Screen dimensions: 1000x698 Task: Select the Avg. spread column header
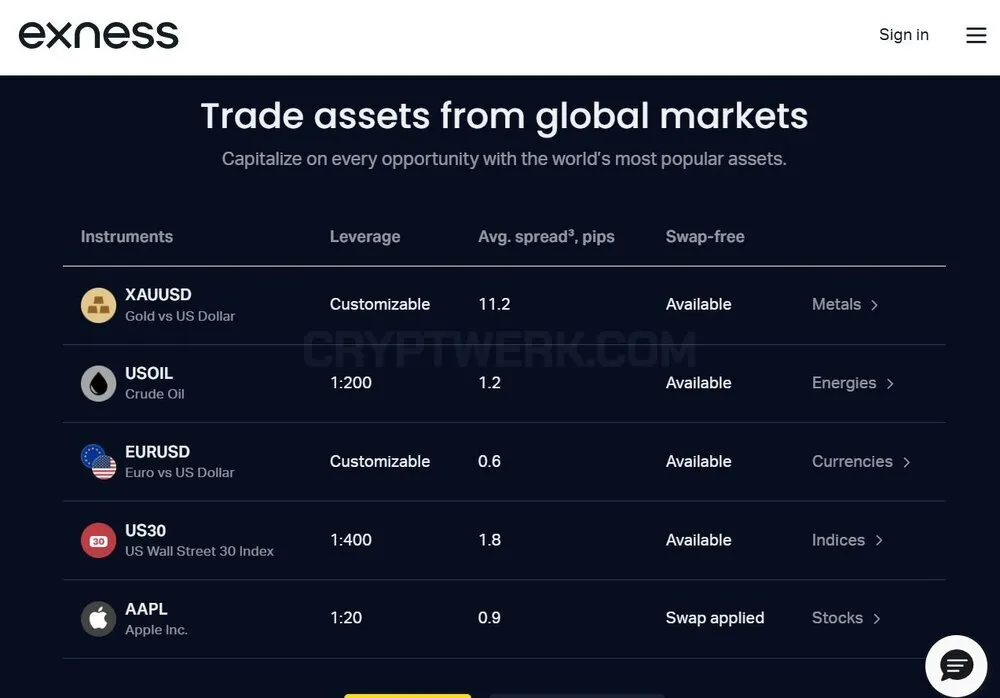tap(547, 237)
